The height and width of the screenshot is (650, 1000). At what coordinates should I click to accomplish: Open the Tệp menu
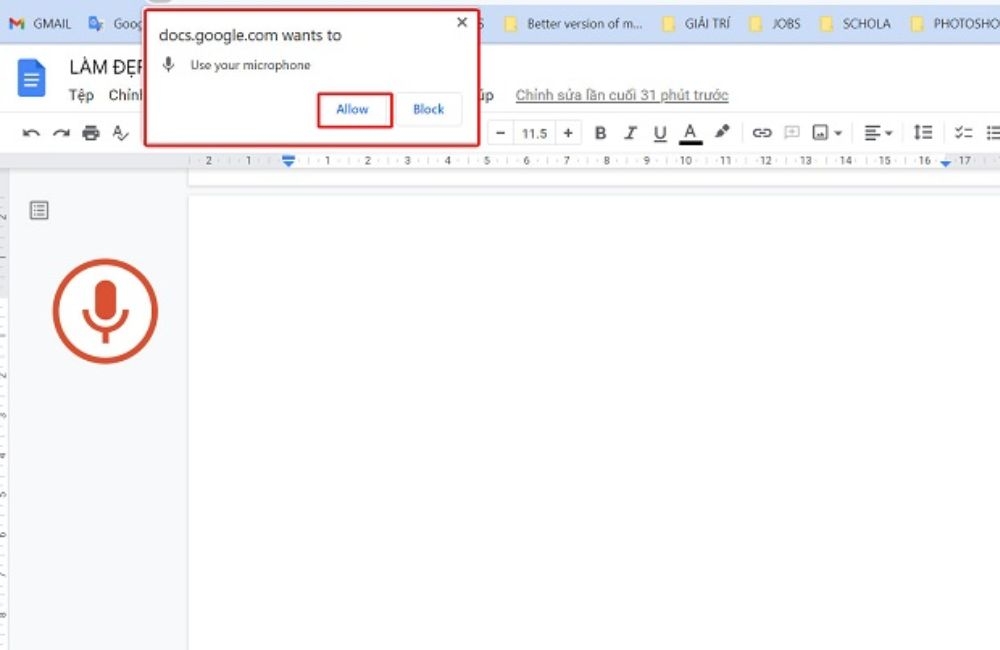[81, 95]
